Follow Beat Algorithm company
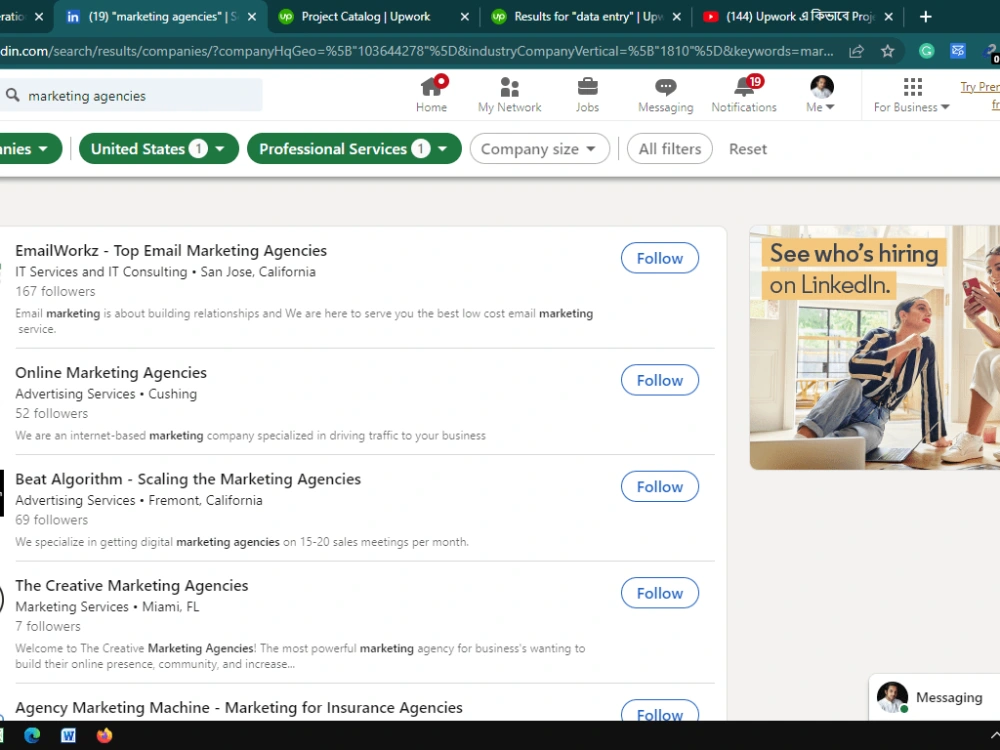The width and height of the screenshot is (1000, 750). (659, 487)
